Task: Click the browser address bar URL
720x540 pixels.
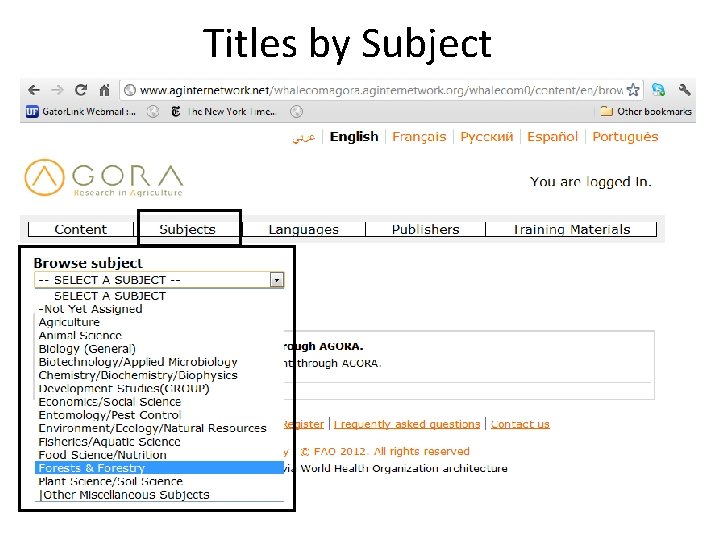Action: tap(381, 90)
